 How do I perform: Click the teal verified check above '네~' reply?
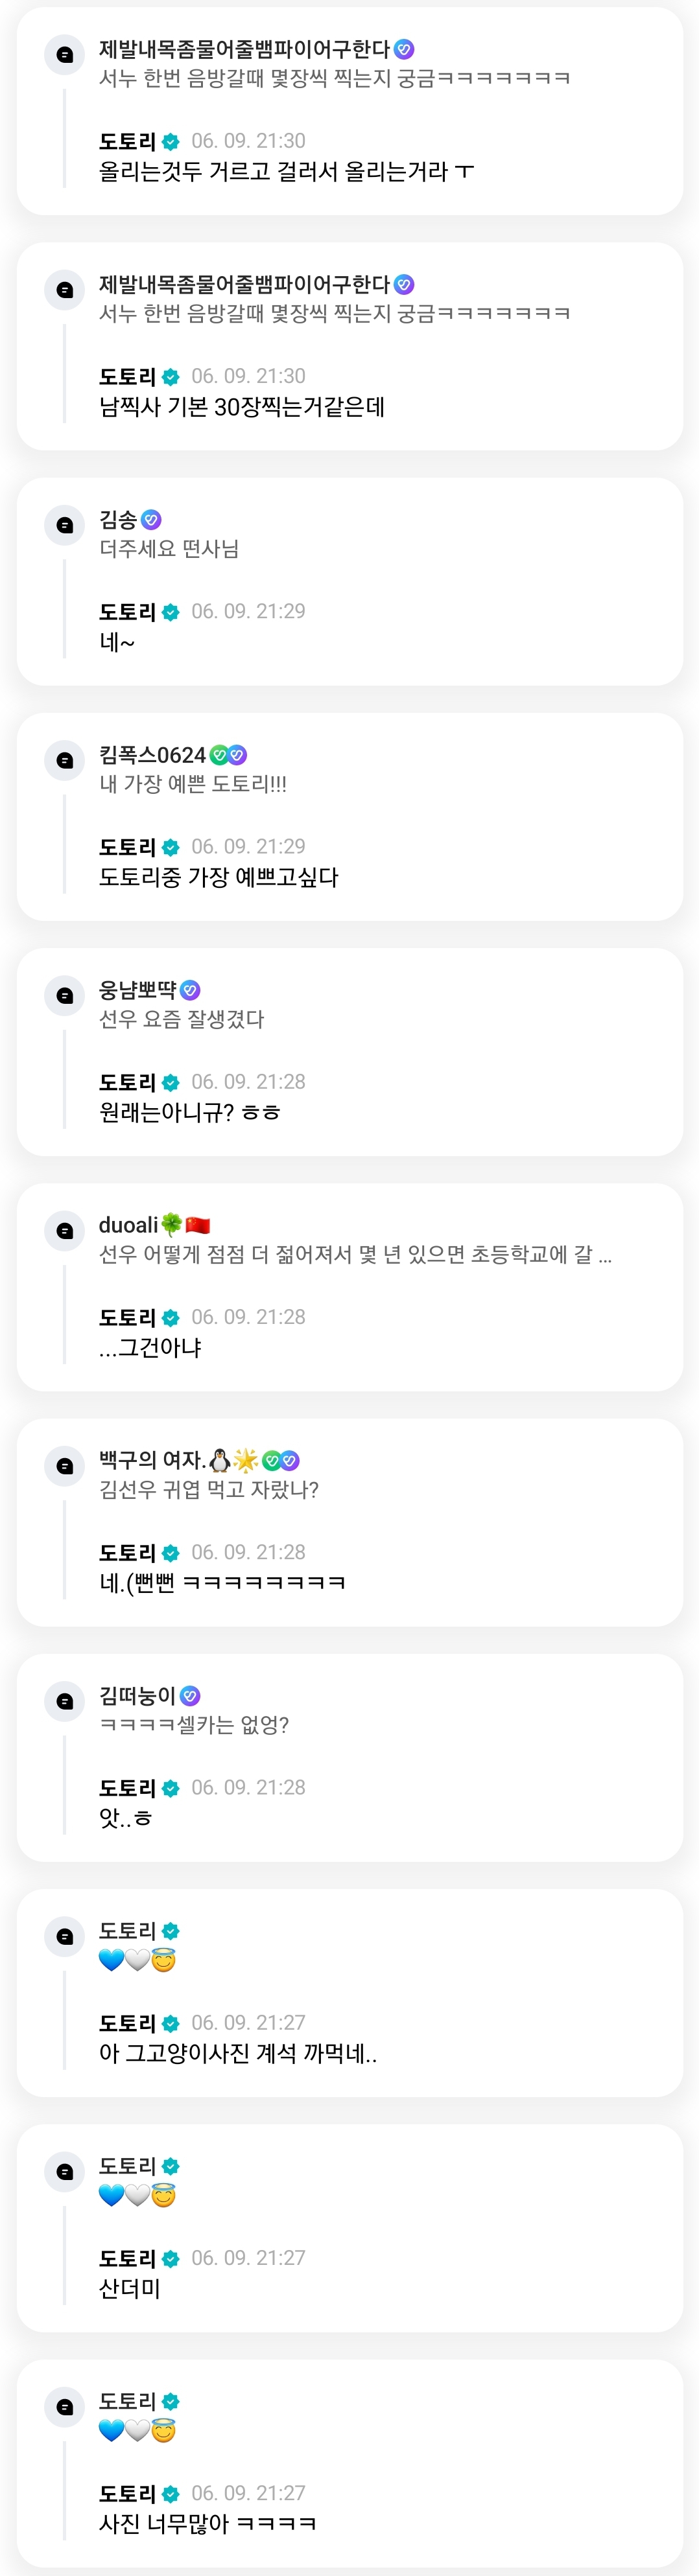pyautogui.click(x=171, y=612)
